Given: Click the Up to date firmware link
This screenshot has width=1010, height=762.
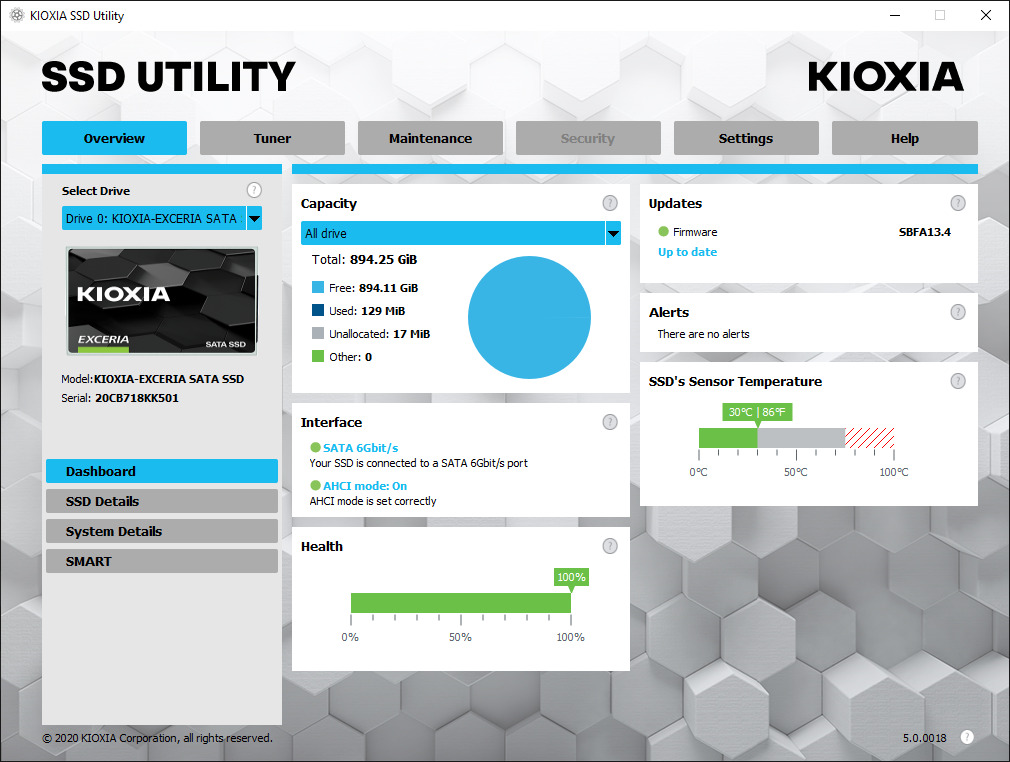Looking at the screenshot, I should 687,252.
